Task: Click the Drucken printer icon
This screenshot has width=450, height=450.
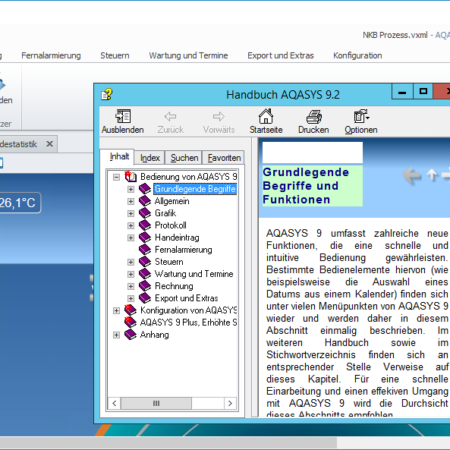Action: click(x=314, y=117)
